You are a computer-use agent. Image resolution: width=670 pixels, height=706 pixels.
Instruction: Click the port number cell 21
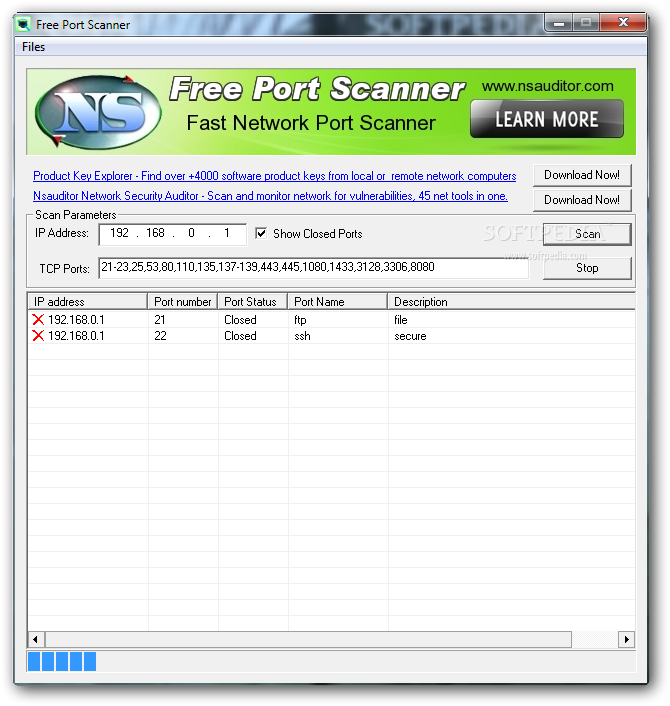coord(160,320)
